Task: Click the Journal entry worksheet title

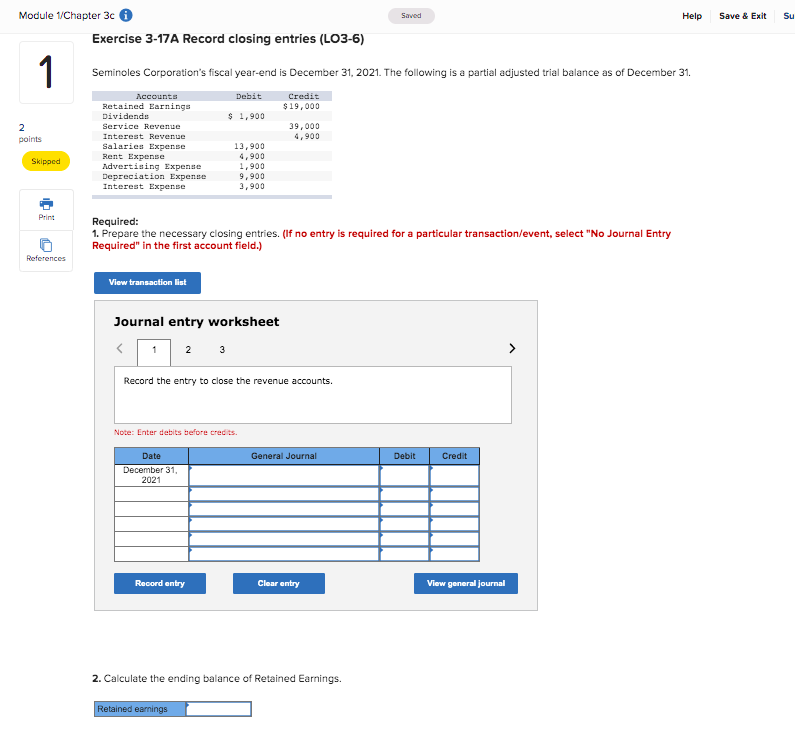Action: [196, 322]
